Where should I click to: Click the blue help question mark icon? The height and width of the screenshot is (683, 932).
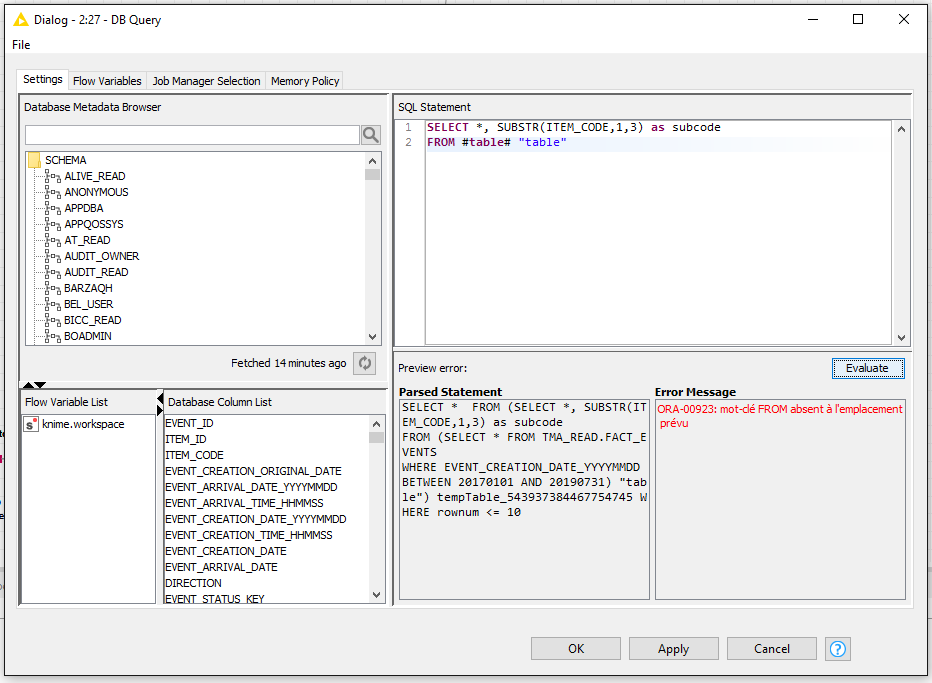coord(838,649)
